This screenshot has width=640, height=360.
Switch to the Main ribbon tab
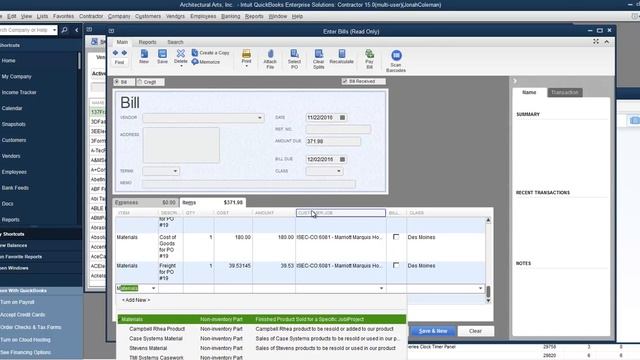click(122, 42)
